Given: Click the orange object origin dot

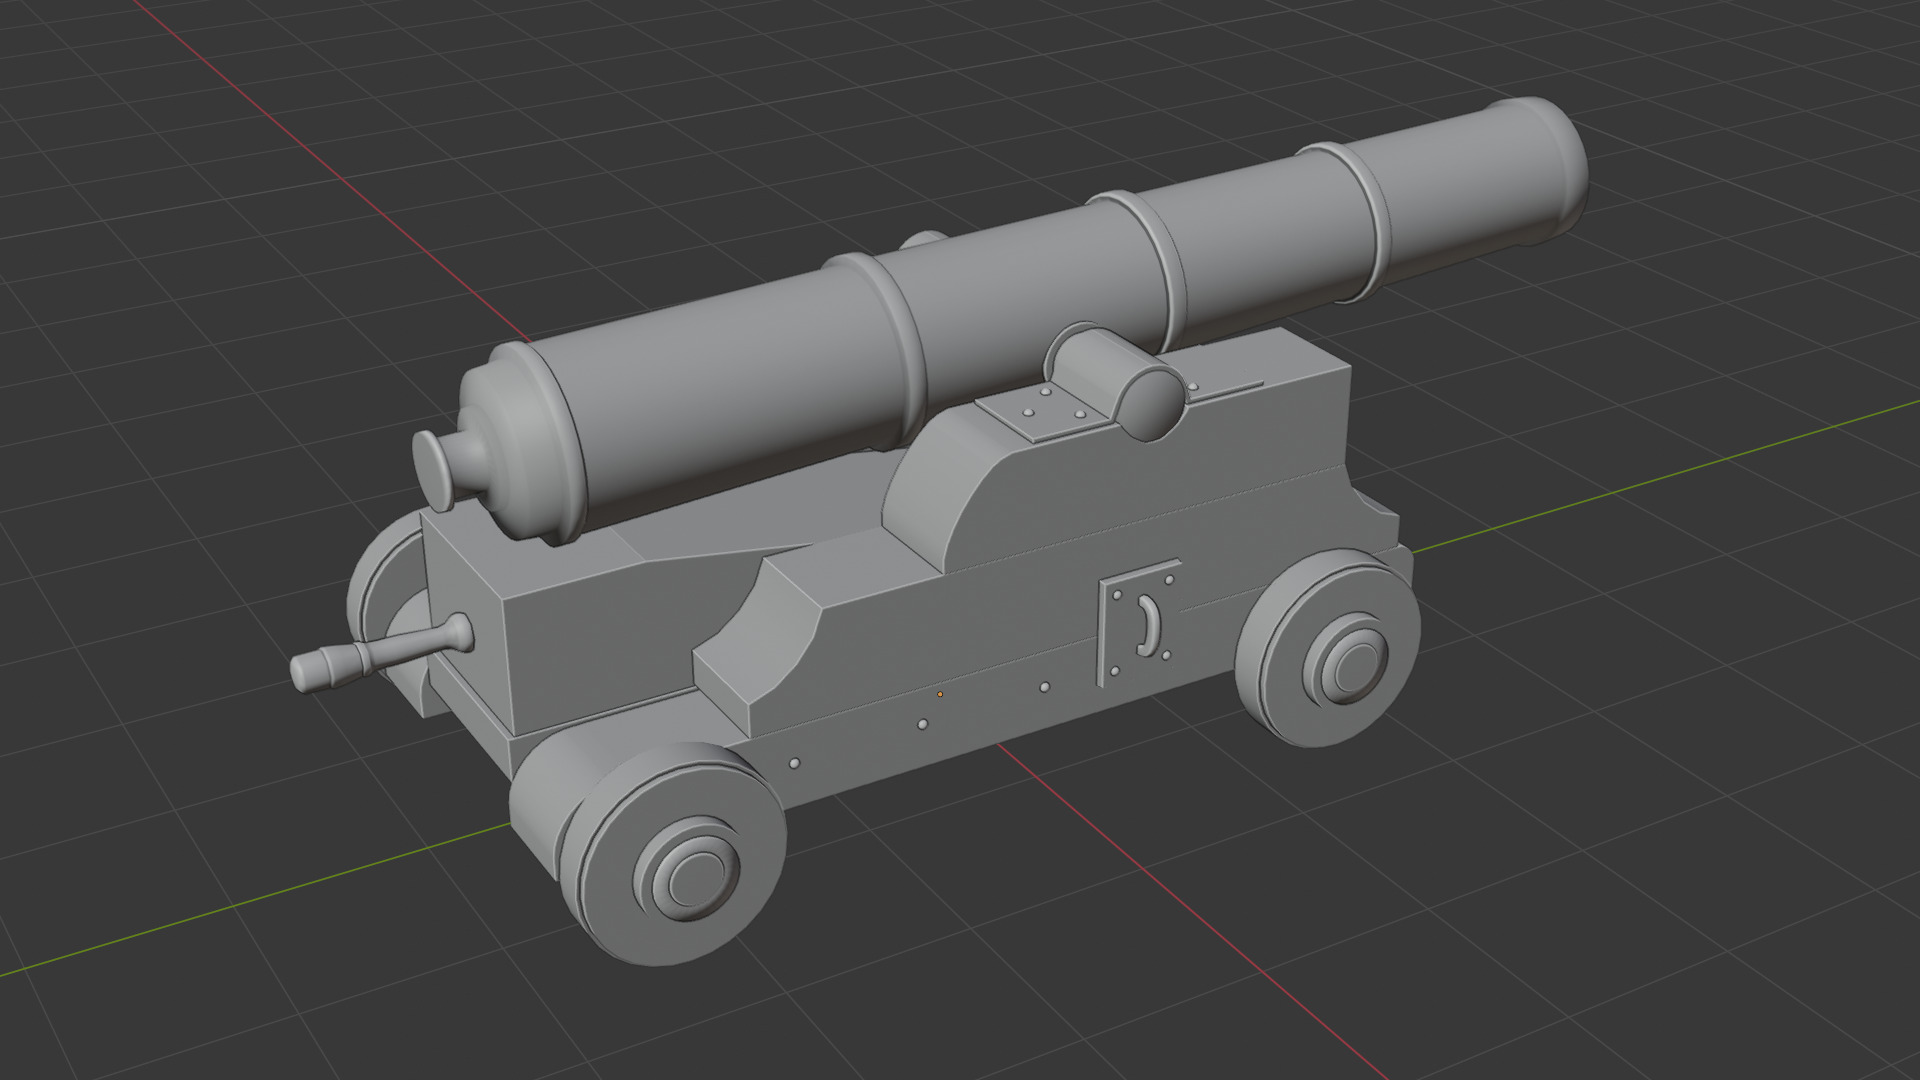Looking at the screenshot, I should [x=940, y=694].
